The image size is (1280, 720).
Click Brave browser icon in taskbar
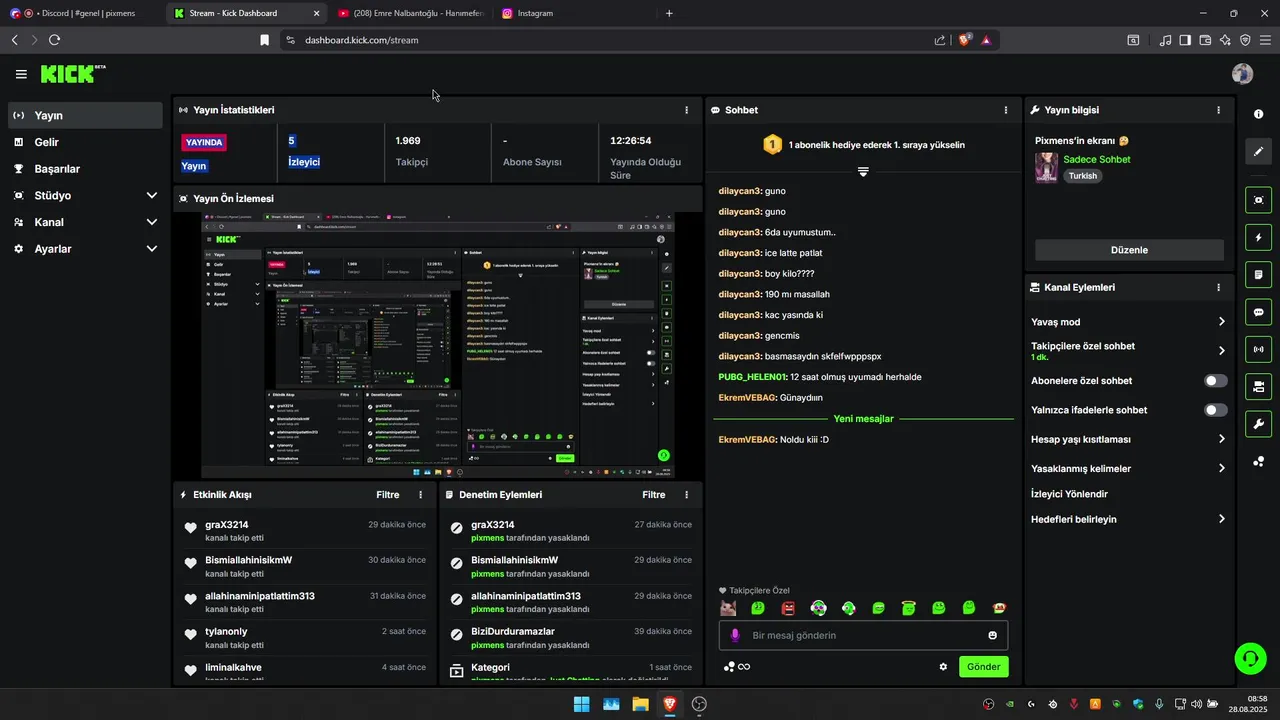coord(669,704)
